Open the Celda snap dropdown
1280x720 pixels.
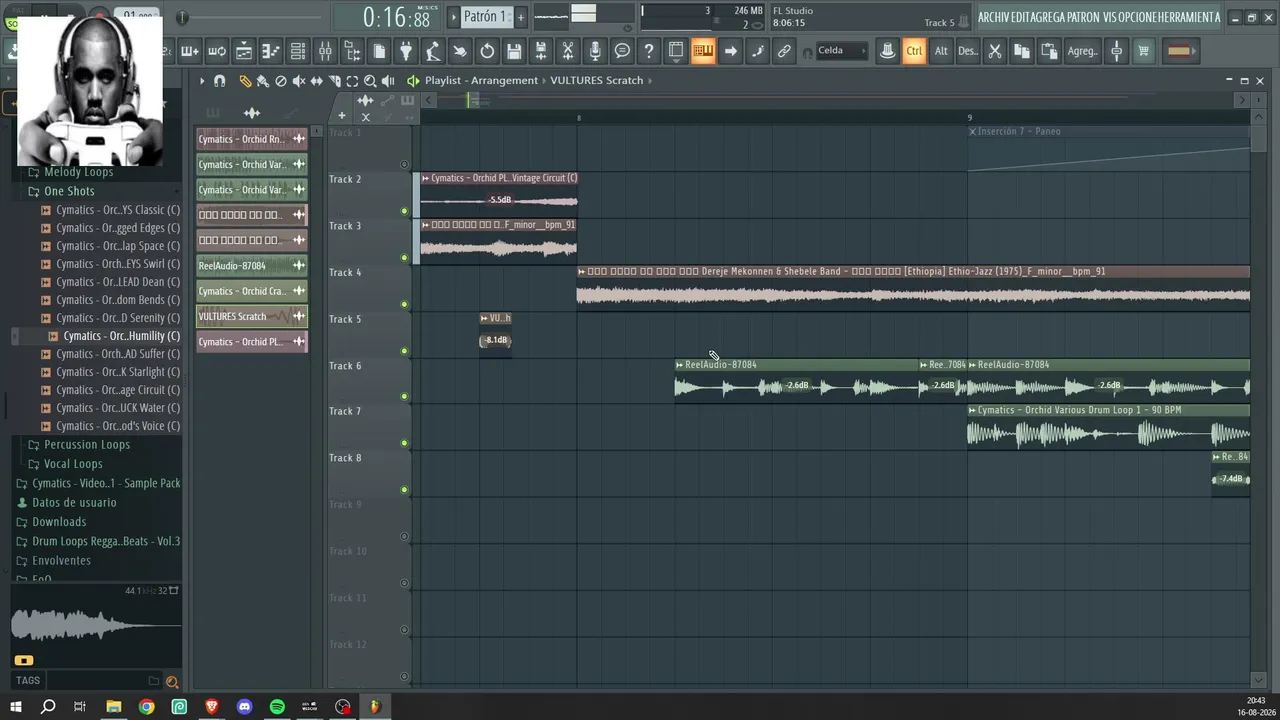(842, 51)
